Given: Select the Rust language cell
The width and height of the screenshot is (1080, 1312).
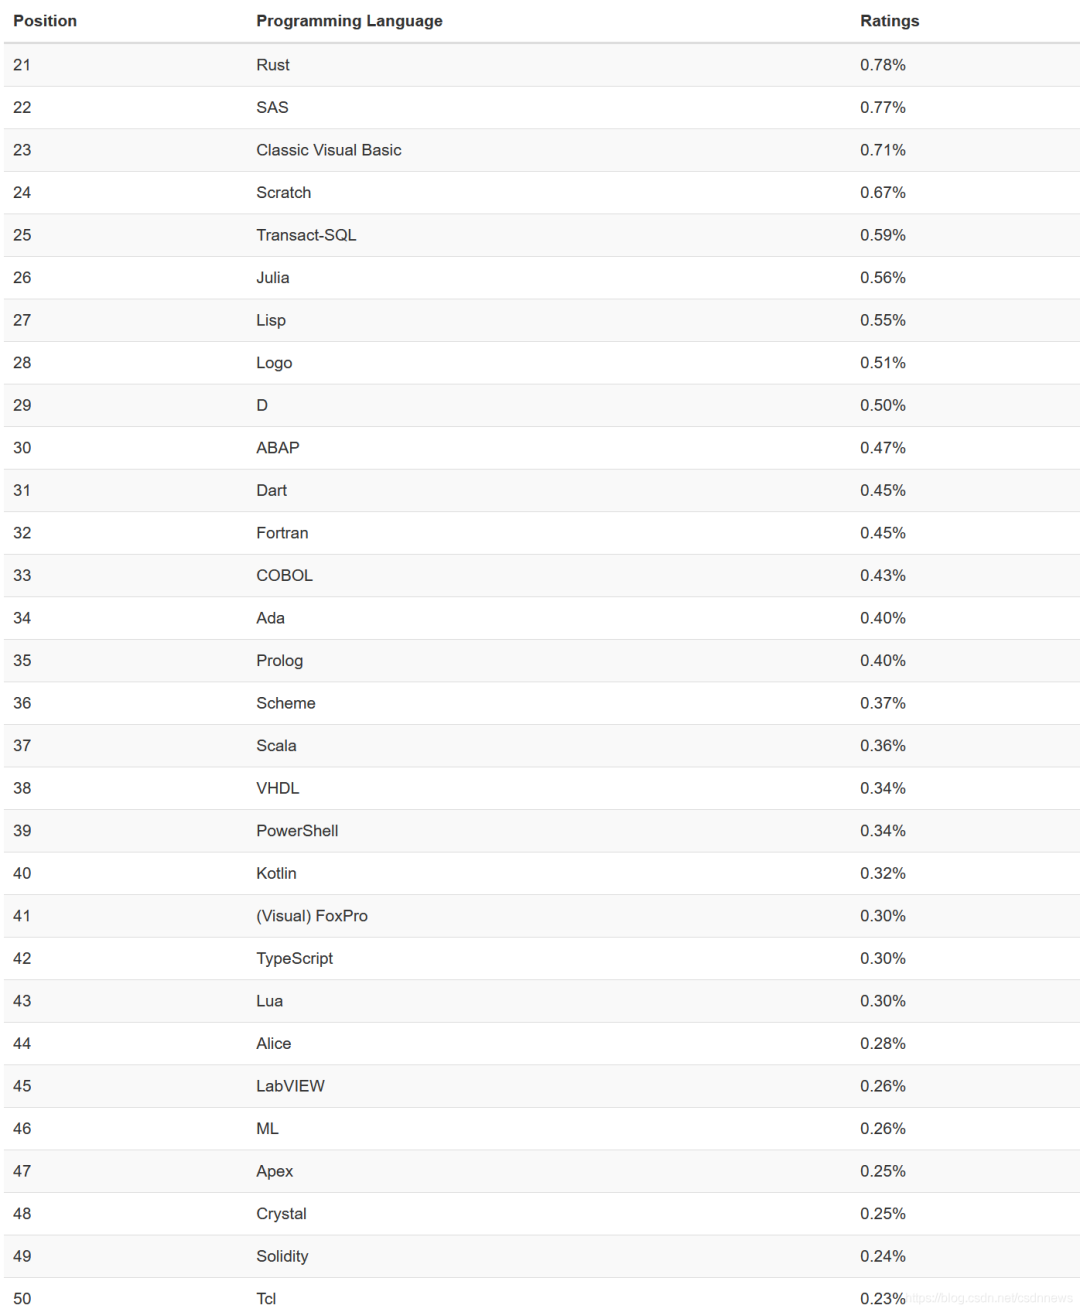Looking at the screenshot, I should (273, 65).
